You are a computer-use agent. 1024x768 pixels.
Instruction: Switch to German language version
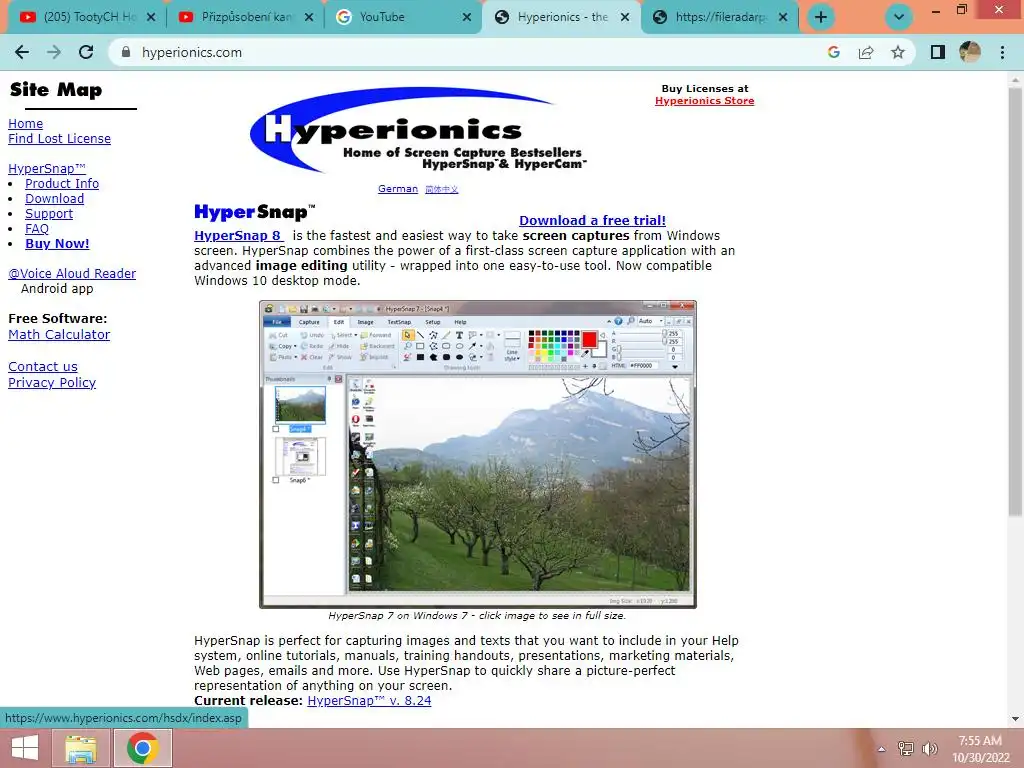(398, 189)
